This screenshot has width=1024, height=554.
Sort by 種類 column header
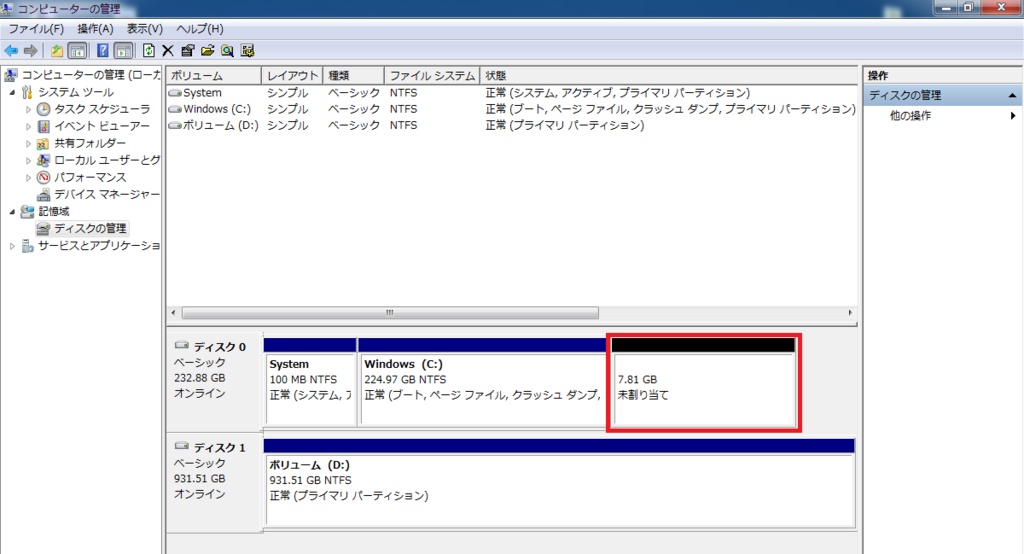(x=353, y=76)
